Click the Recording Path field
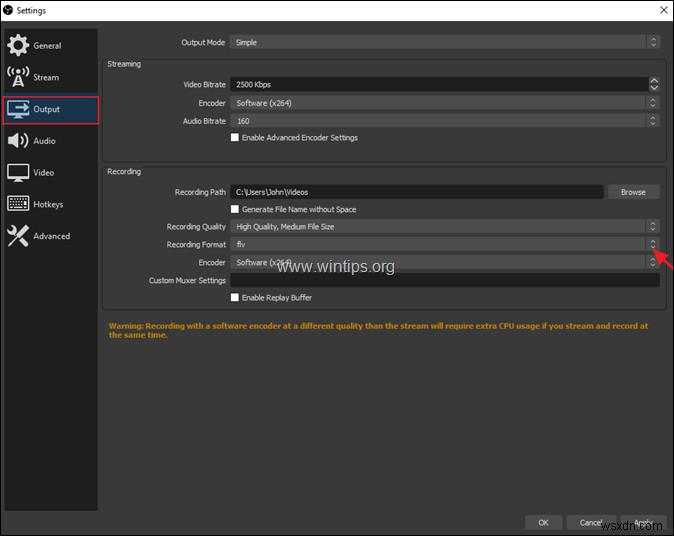The width and height of the screenshot is (674, 536). pyautogui.click(x=417, y=192)
